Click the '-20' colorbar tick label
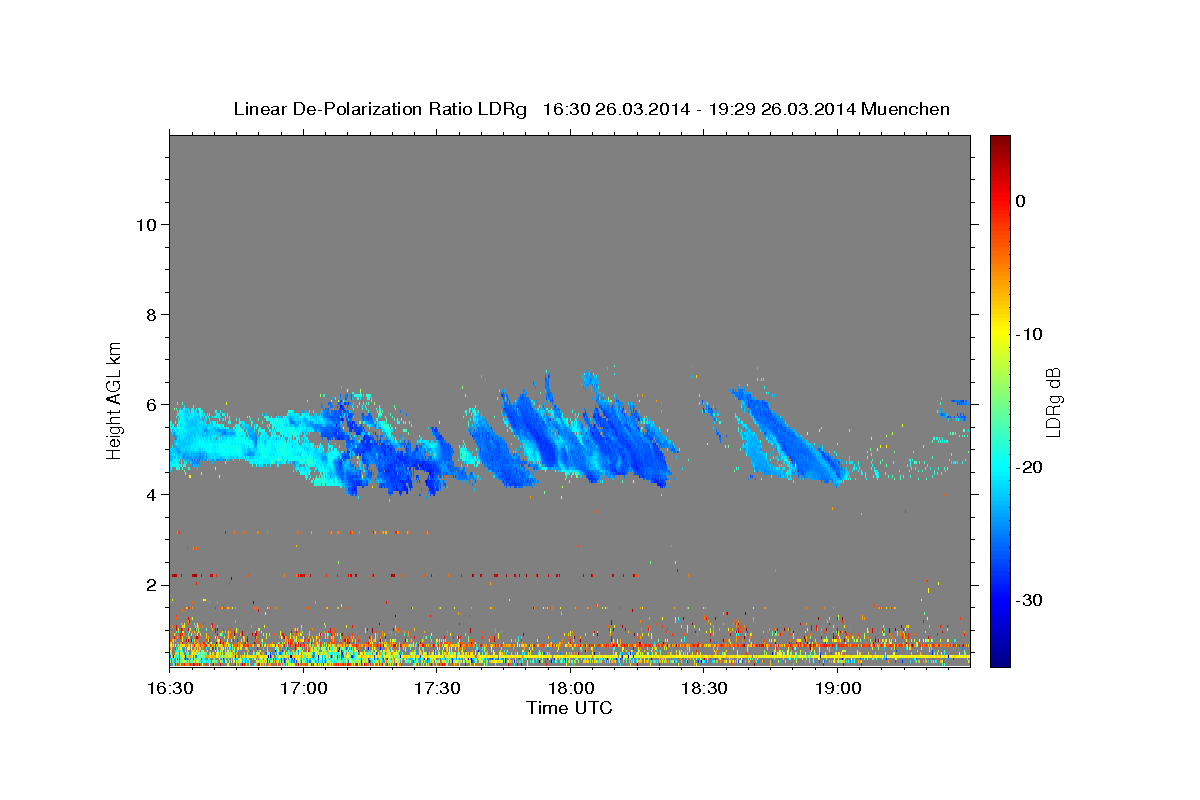Viewport: 1200px width, 800px height. (1029, 467)
